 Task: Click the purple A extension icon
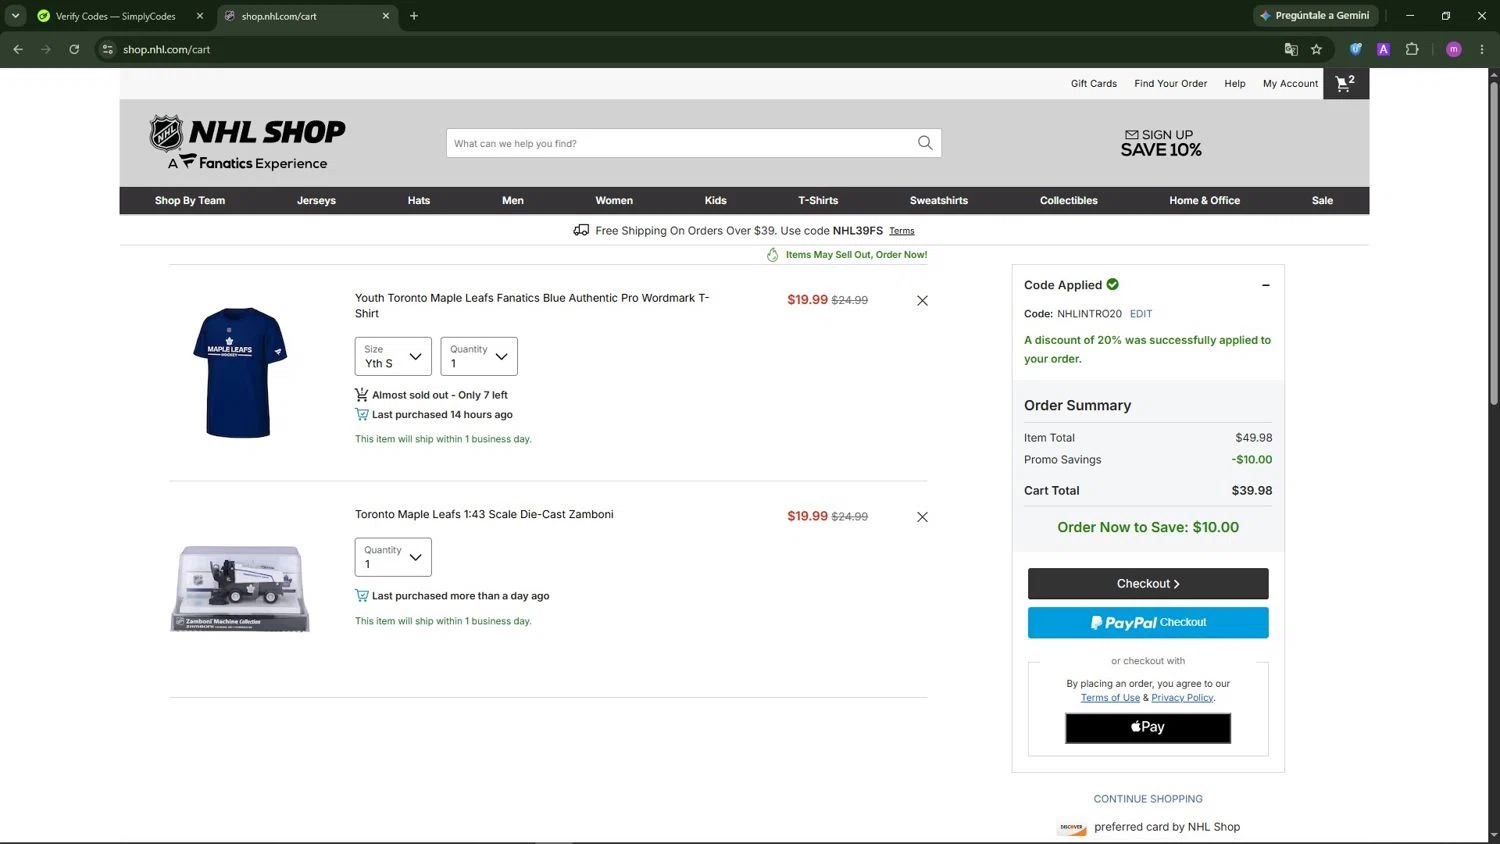point(1383,49)
